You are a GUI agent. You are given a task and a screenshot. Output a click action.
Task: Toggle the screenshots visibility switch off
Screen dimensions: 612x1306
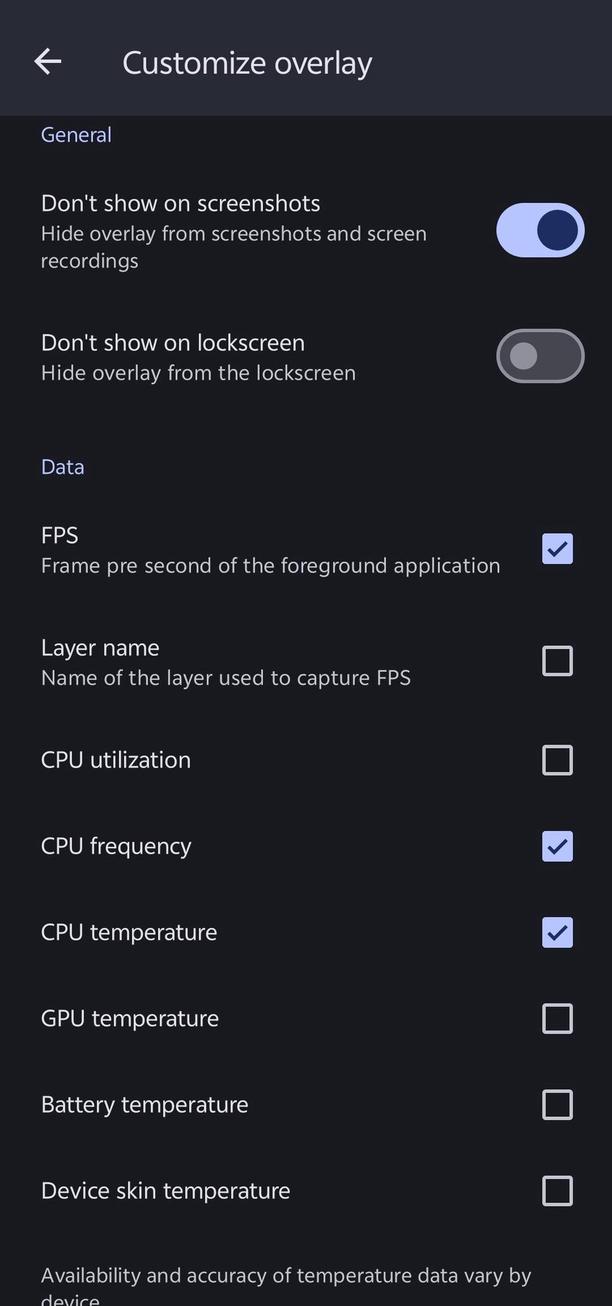tap(540, 230)
